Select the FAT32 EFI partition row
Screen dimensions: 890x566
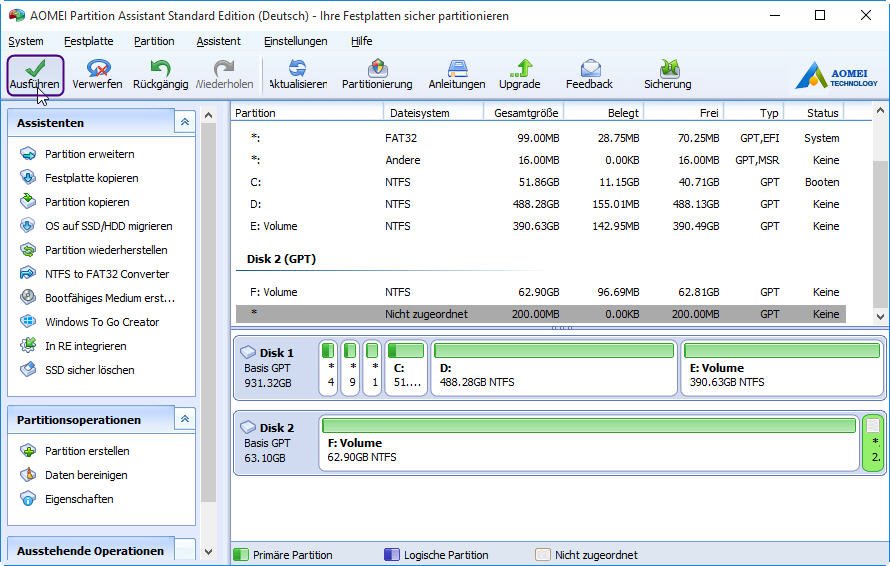(x=540, y=138)
